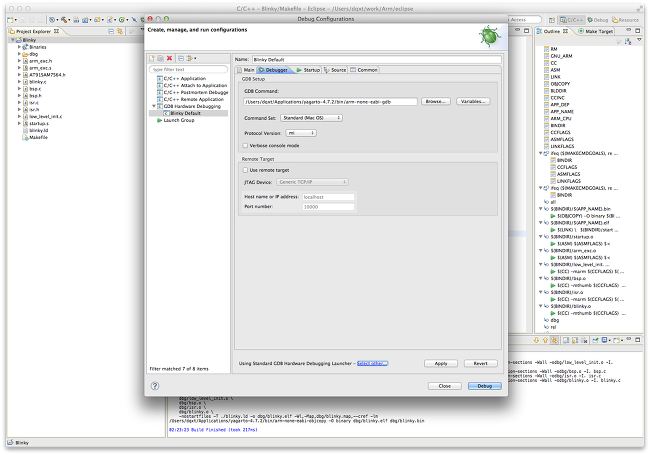Image resolution: width=650 pixels, height=455 pixels.
Task: Click Binaries node icon in Project Explorer
Action: click(x=25, y=47)
